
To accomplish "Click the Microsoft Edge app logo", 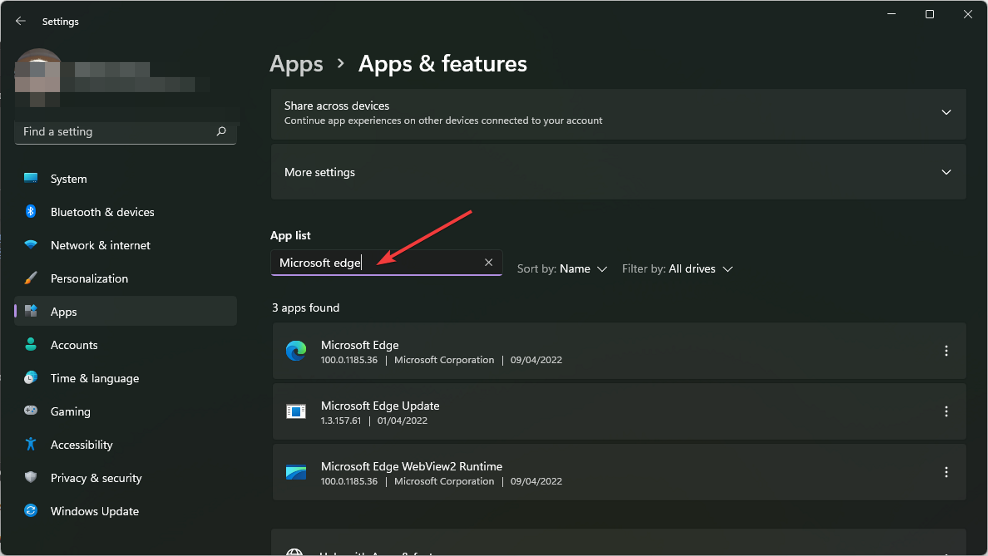I will 296,351.
